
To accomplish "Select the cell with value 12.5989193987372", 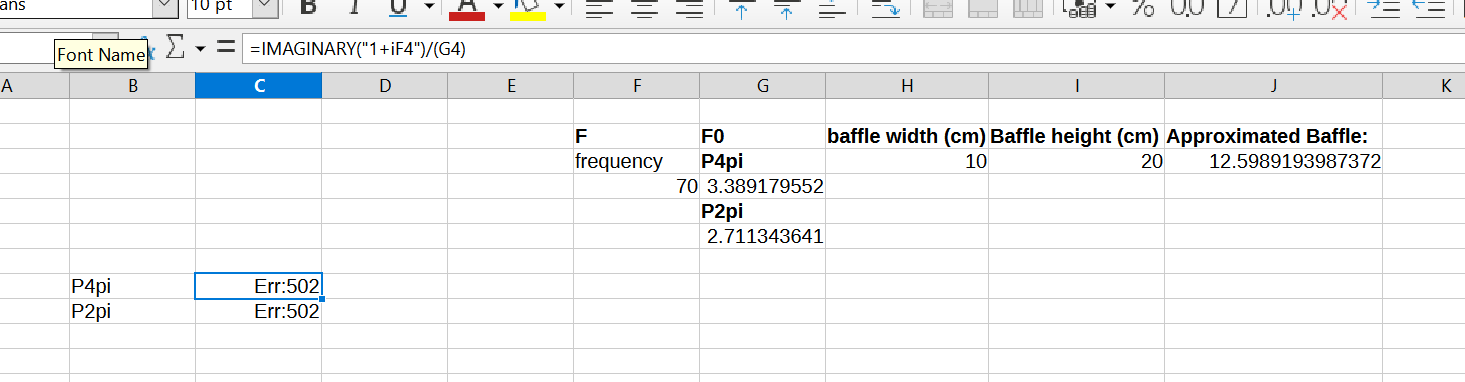I will pyautogui.click(x=1273, y=161).
